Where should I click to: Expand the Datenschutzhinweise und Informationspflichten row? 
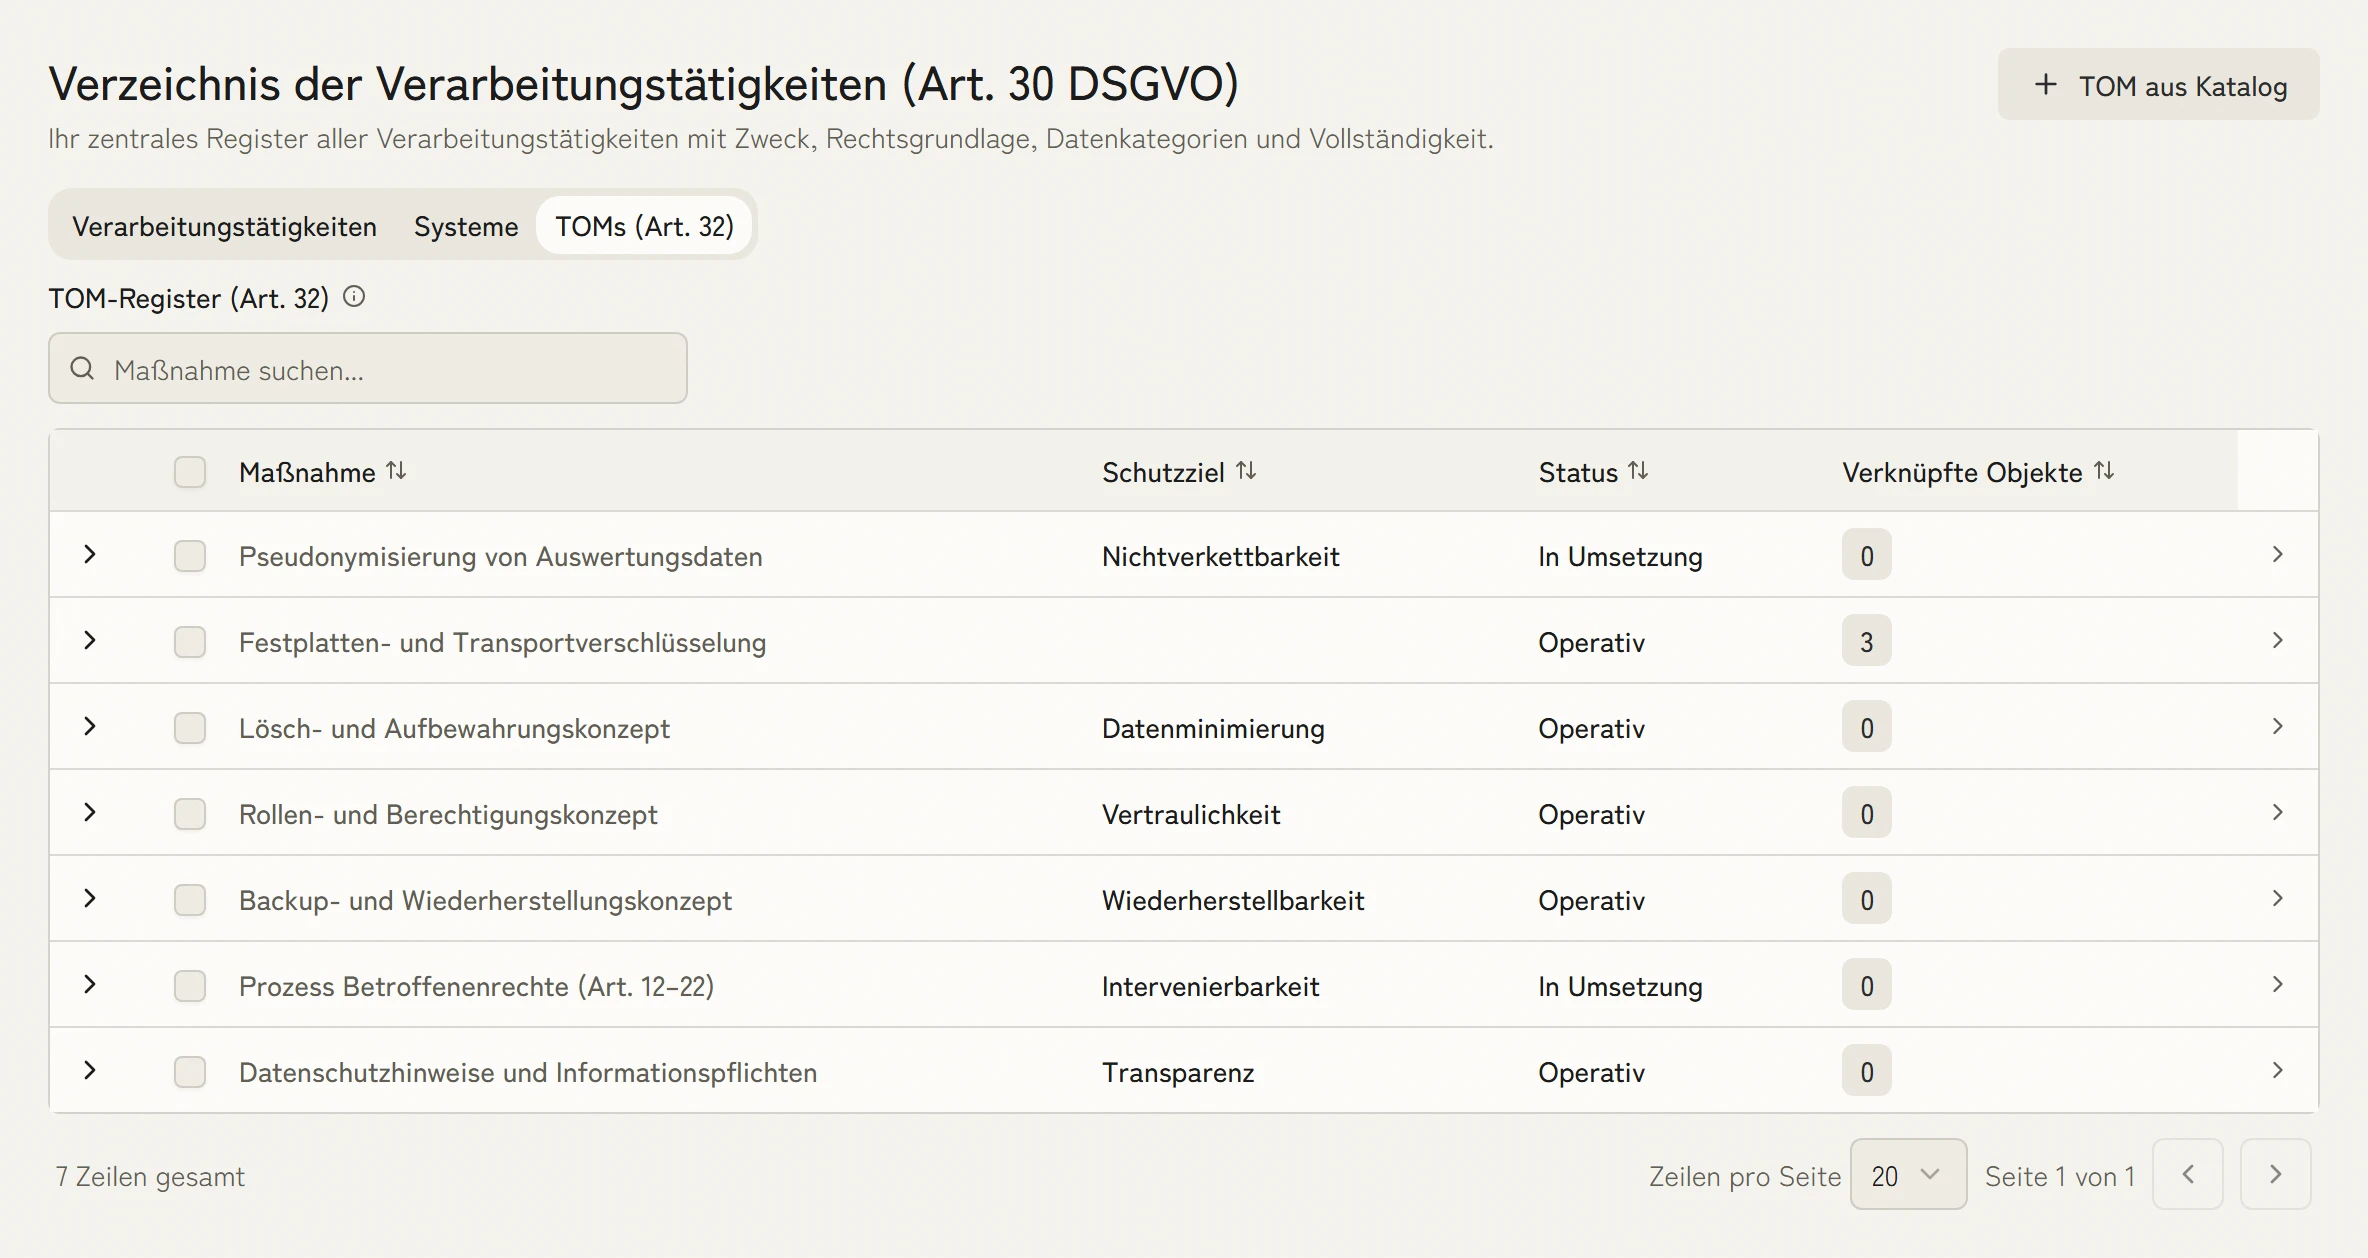click(x=90, y=1070)
